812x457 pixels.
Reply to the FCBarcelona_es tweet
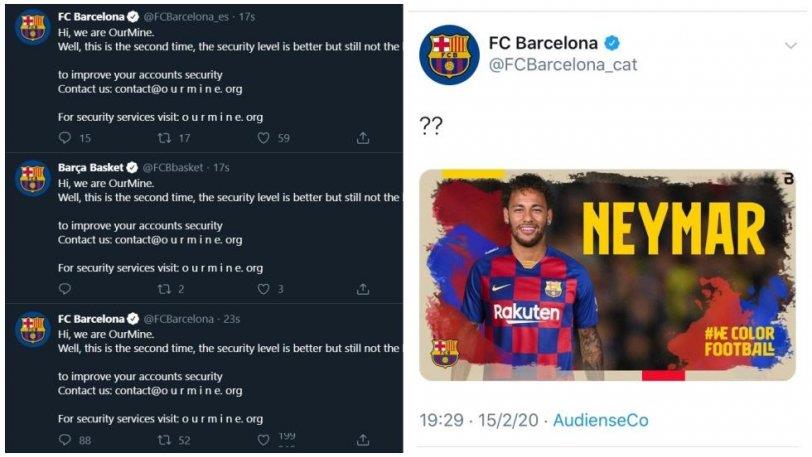tap(65, 138)
